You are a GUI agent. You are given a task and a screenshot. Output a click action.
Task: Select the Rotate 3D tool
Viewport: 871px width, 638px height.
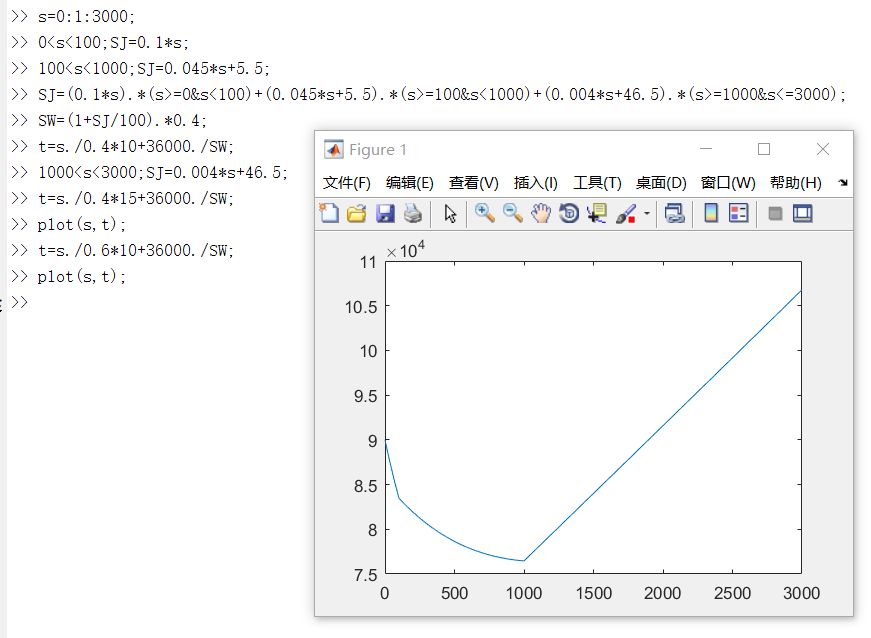569,213
